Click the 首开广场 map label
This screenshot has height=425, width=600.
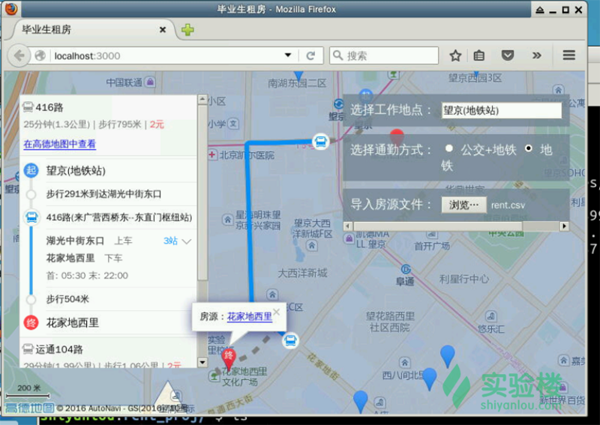[432, 246]
